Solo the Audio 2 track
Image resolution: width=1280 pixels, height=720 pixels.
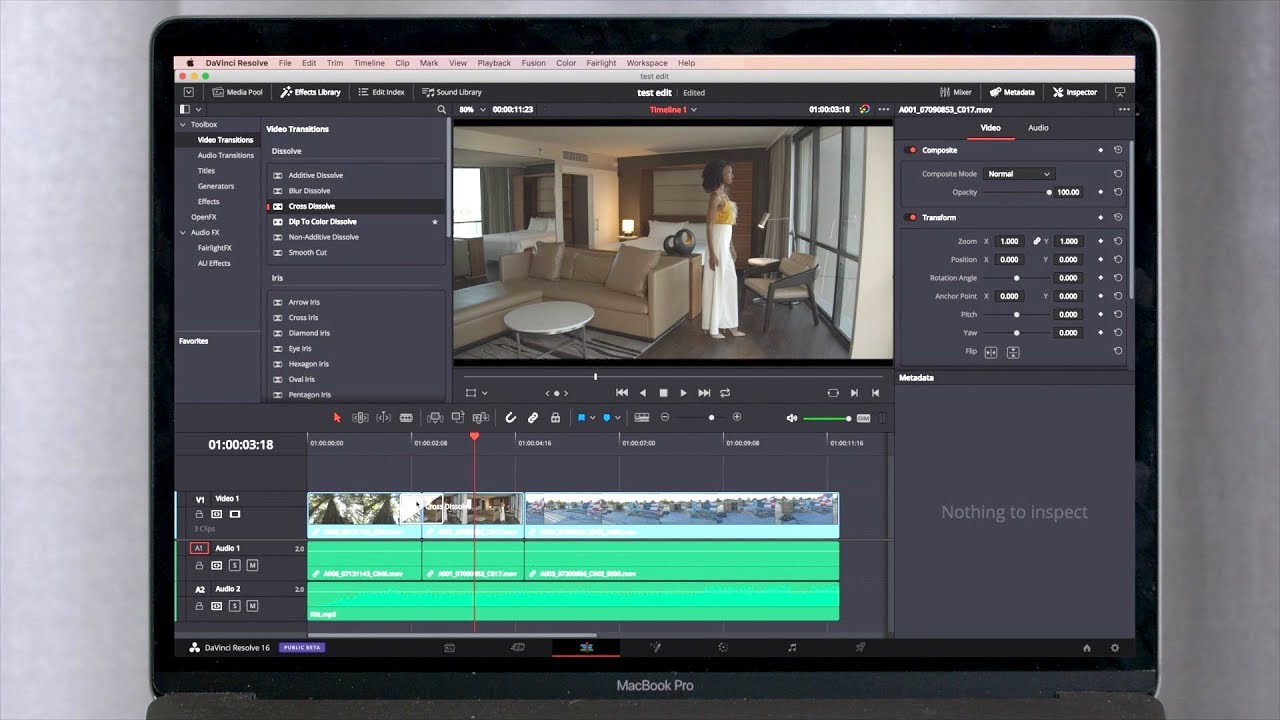pos(234,606)
